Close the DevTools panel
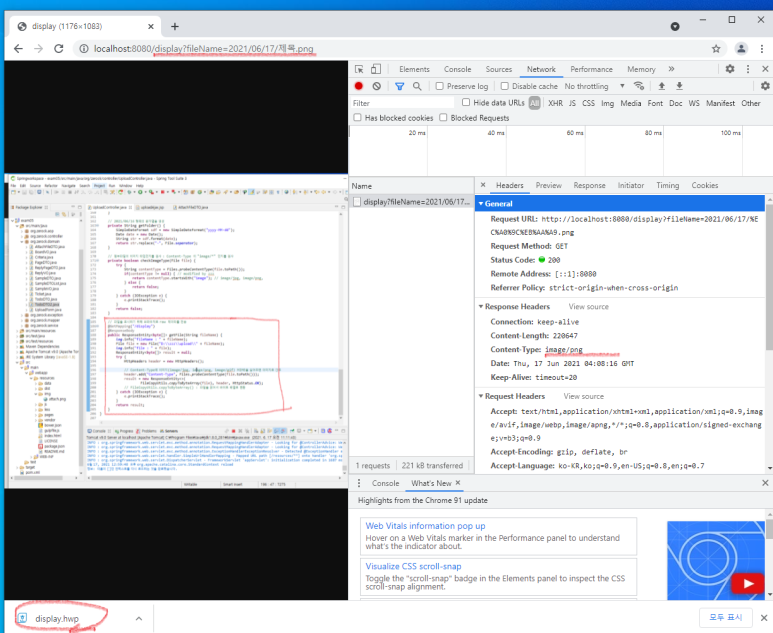The image size is (773, 633). pyautogui.click(x=765, y=69)
